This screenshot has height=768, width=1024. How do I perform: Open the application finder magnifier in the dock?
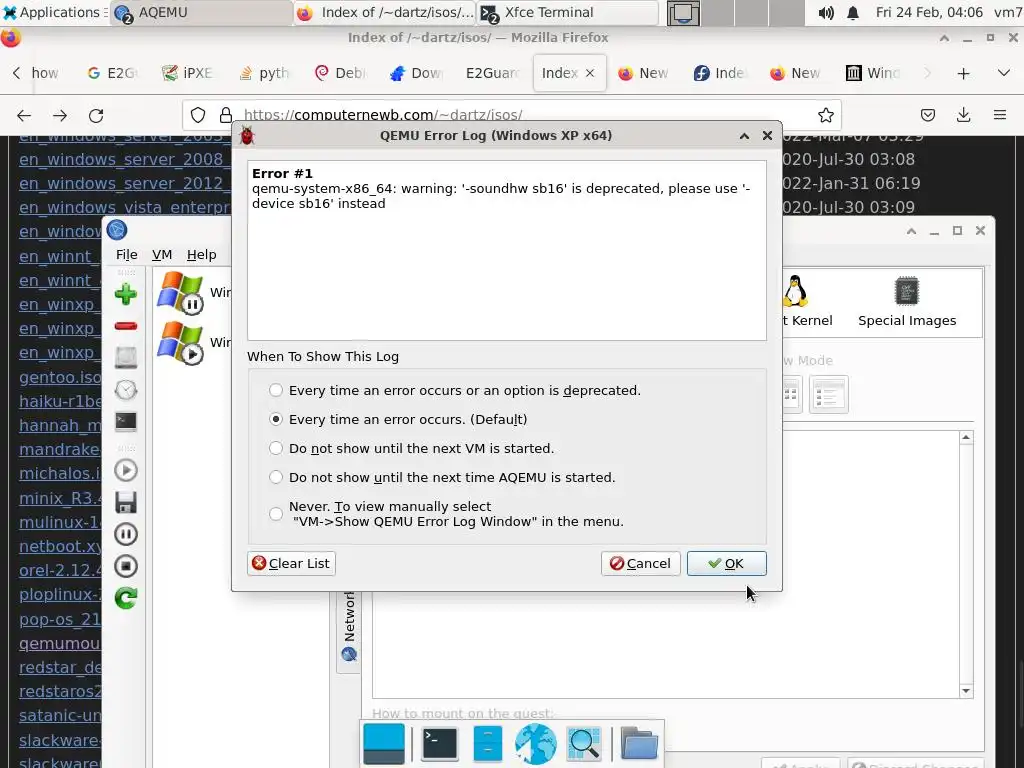point(584,744)
